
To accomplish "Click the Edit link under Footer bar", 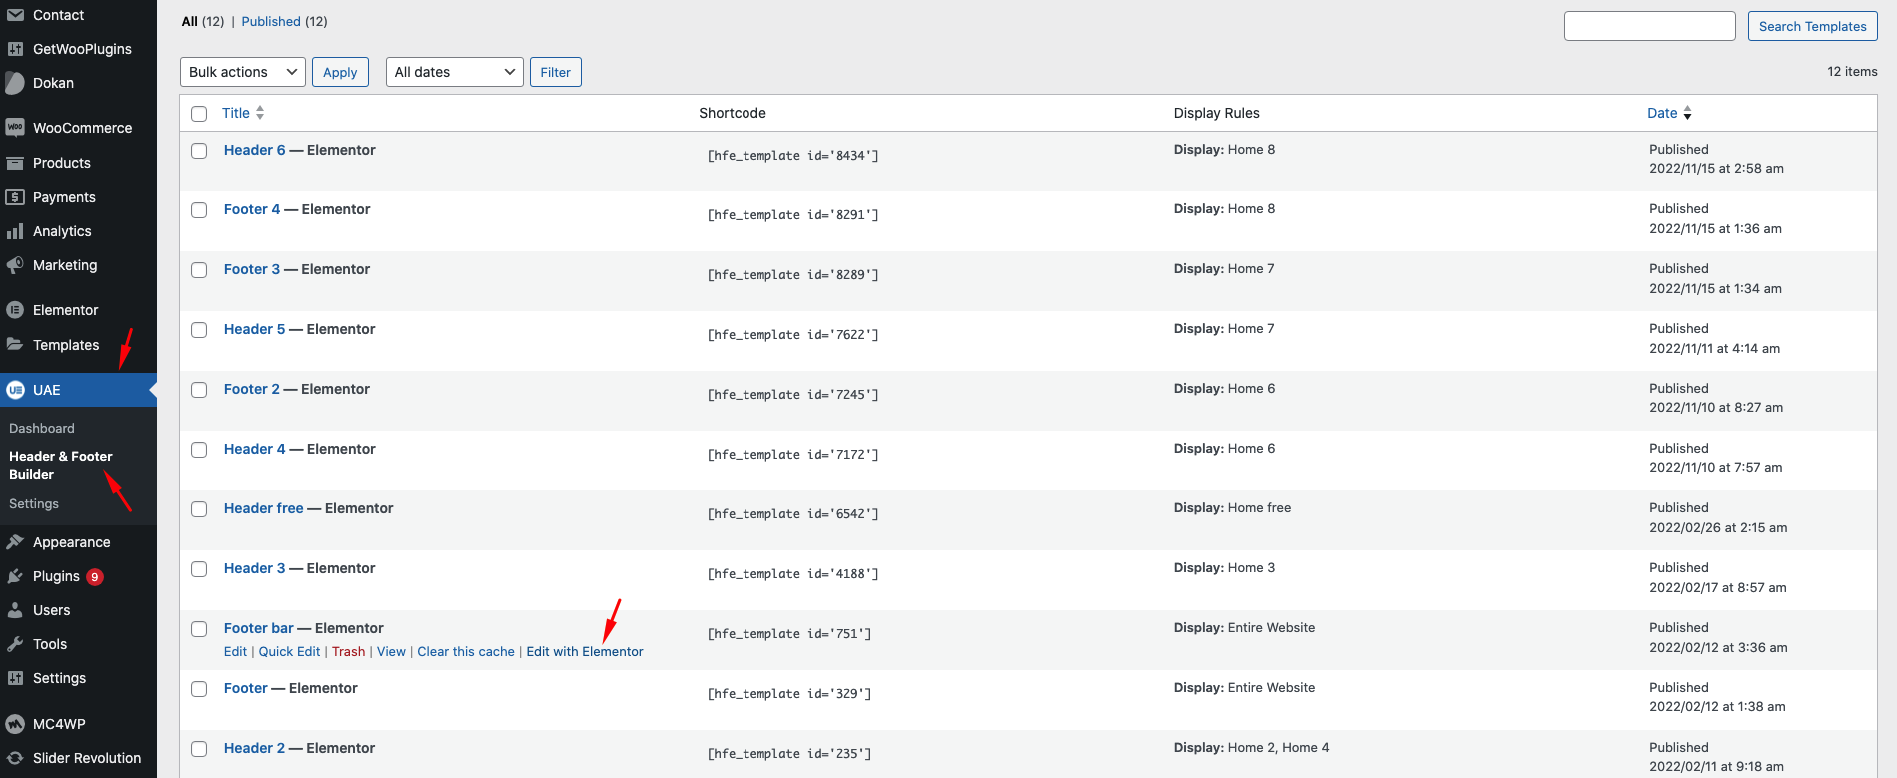I will click(x=235, y=651).
